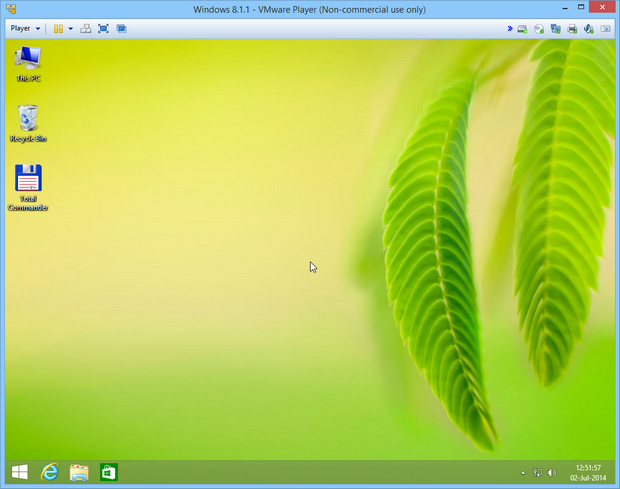The width and height of the screenshot is (620, 489).
Task: Enter full screen mode
Action: (103, 29)
